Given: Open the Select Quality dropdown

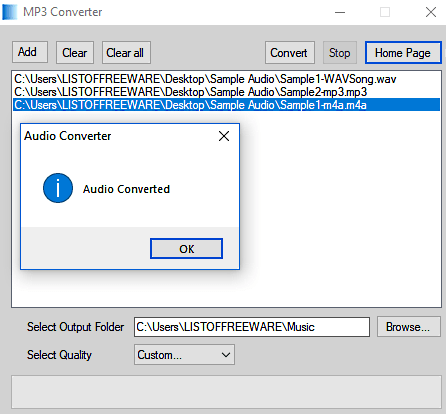Looking at the screenshot, I should (184, 355).
